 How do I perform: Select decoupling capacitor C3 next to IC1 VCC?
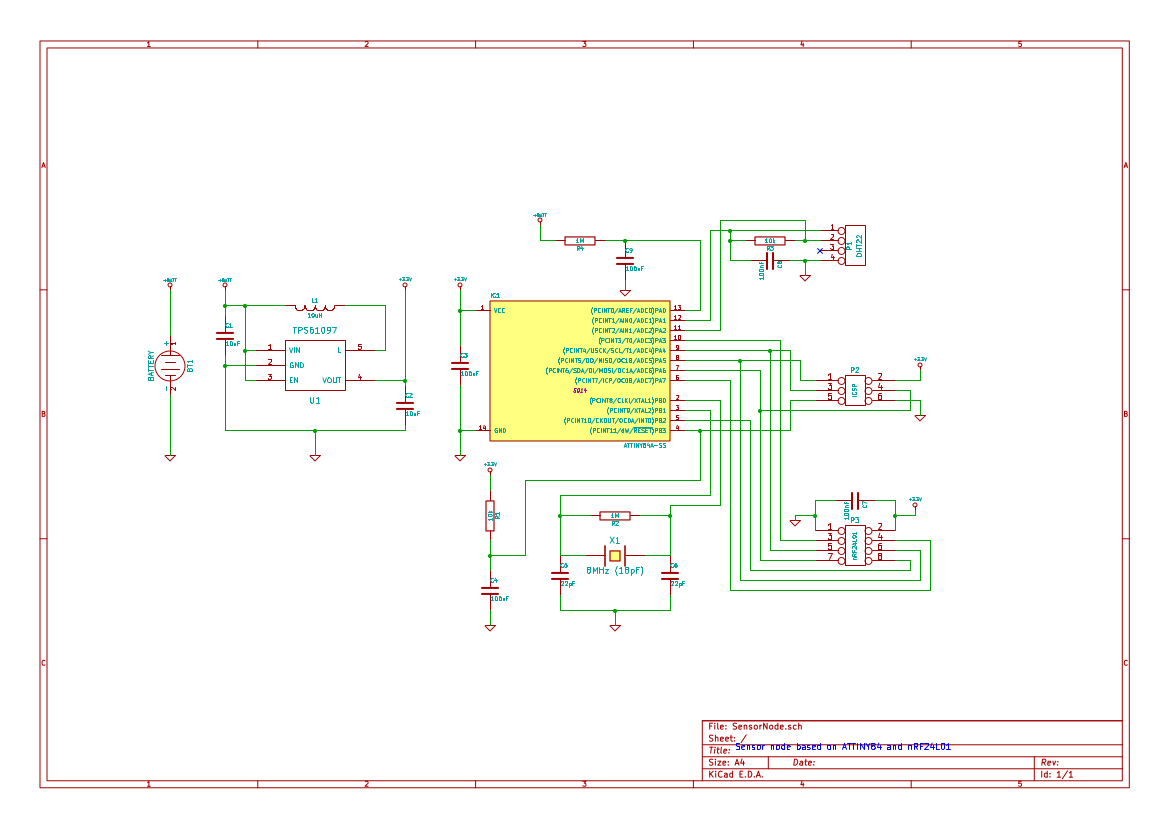[460, 365]
